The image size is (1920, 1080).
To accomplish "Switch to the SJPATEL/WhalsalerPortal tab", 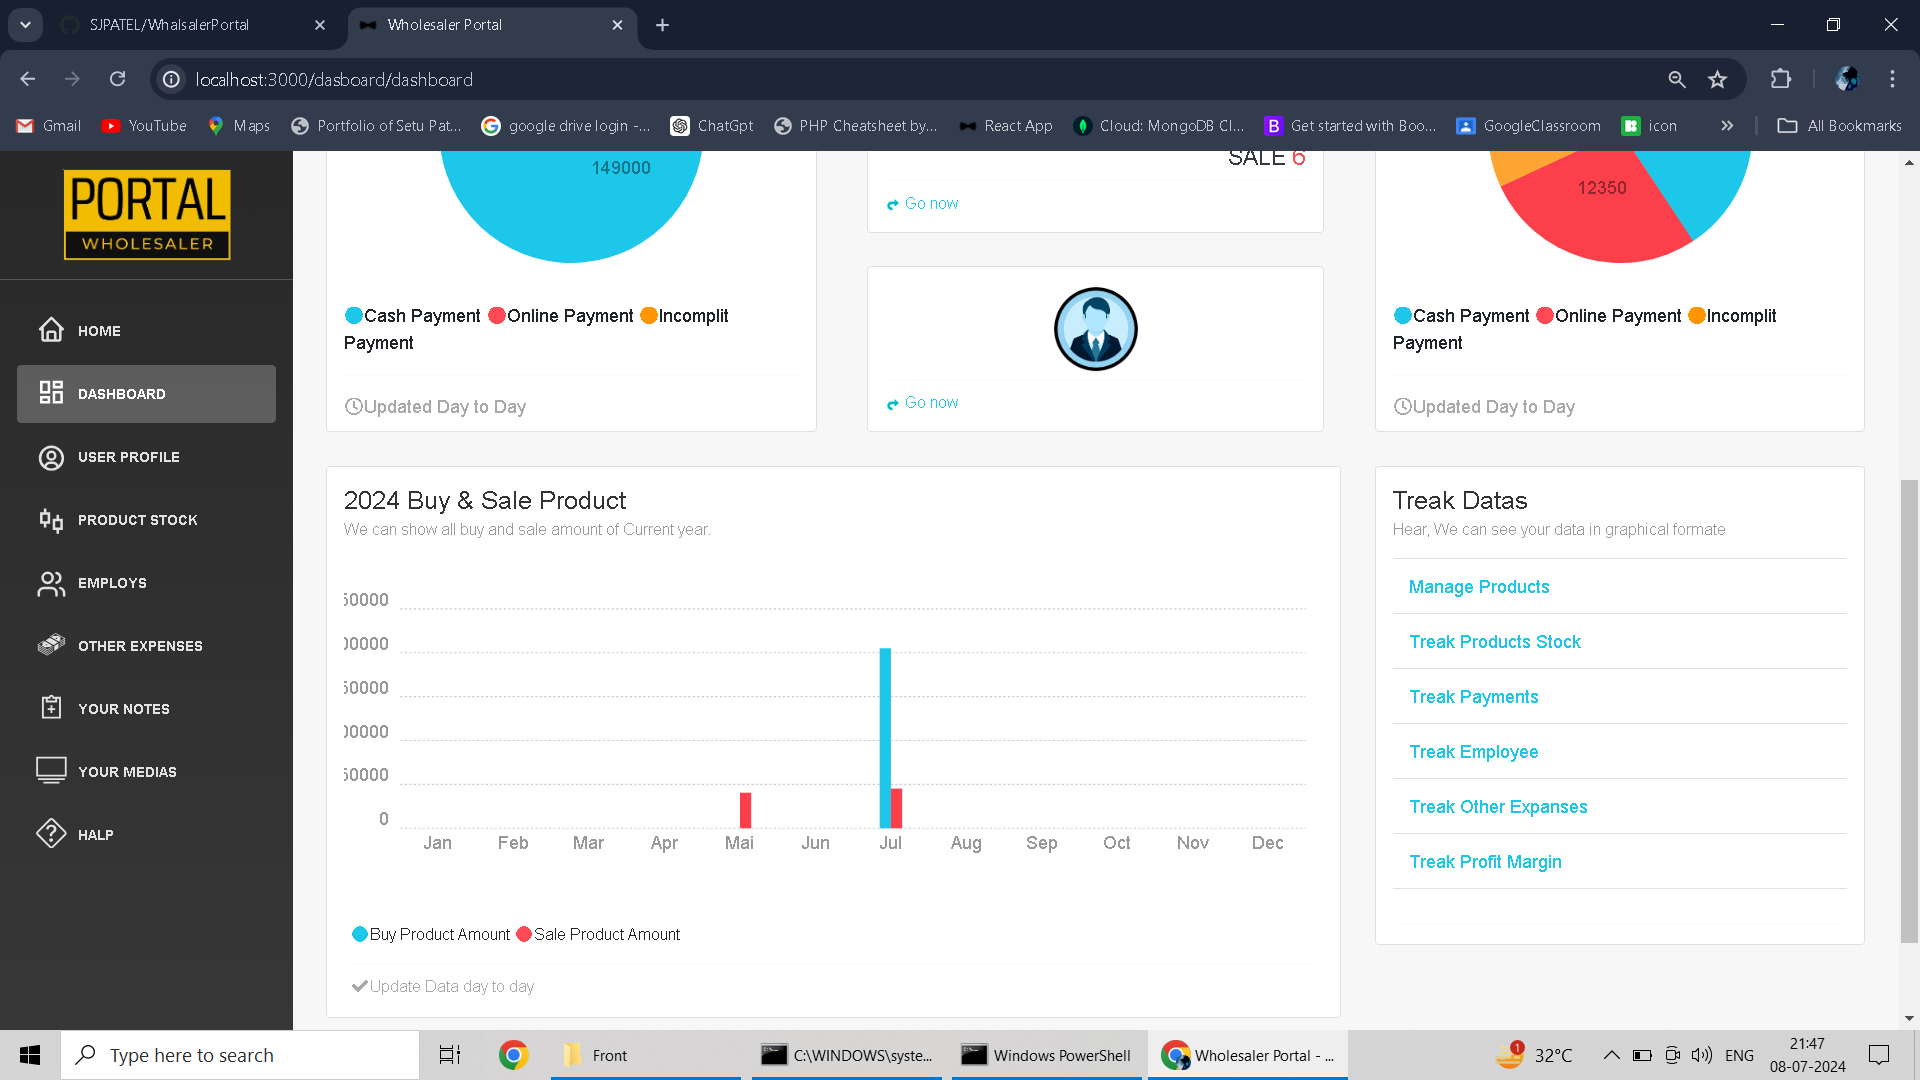I will [170, 25].
